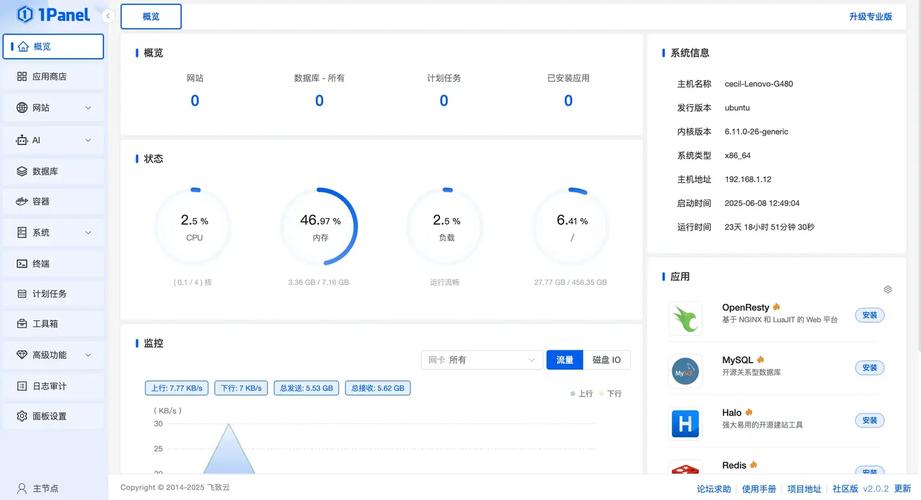The height and width of the screenshot is (500, 921).
Task: Switch monitor to 磁盘 IO view
Action: [606, 360]
